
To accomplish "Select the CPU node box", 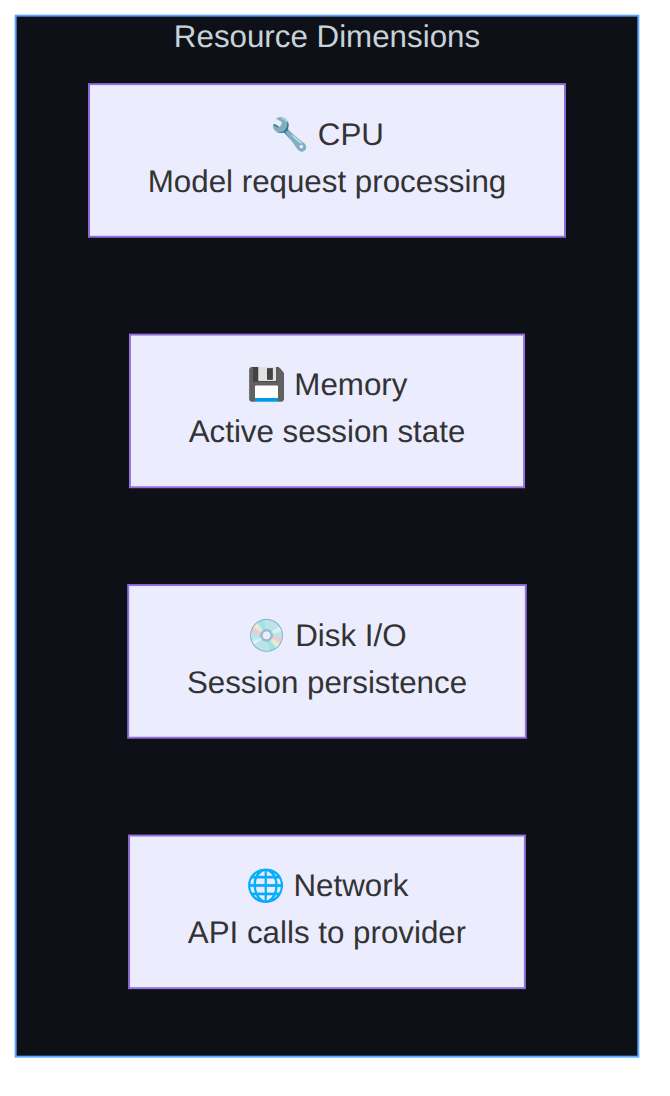I will 327,161.
